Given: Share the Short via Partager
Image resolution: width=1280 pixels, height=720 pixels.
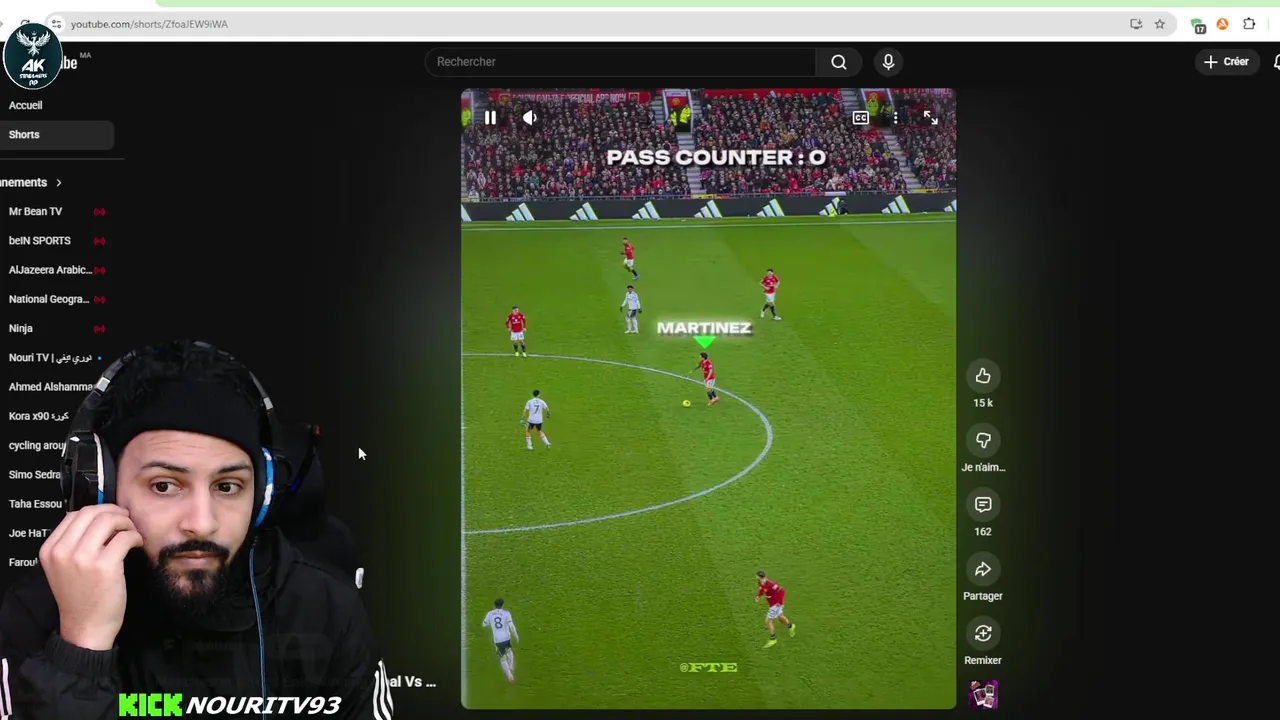Looking at the screenshot, I should (x=983, y=569).
